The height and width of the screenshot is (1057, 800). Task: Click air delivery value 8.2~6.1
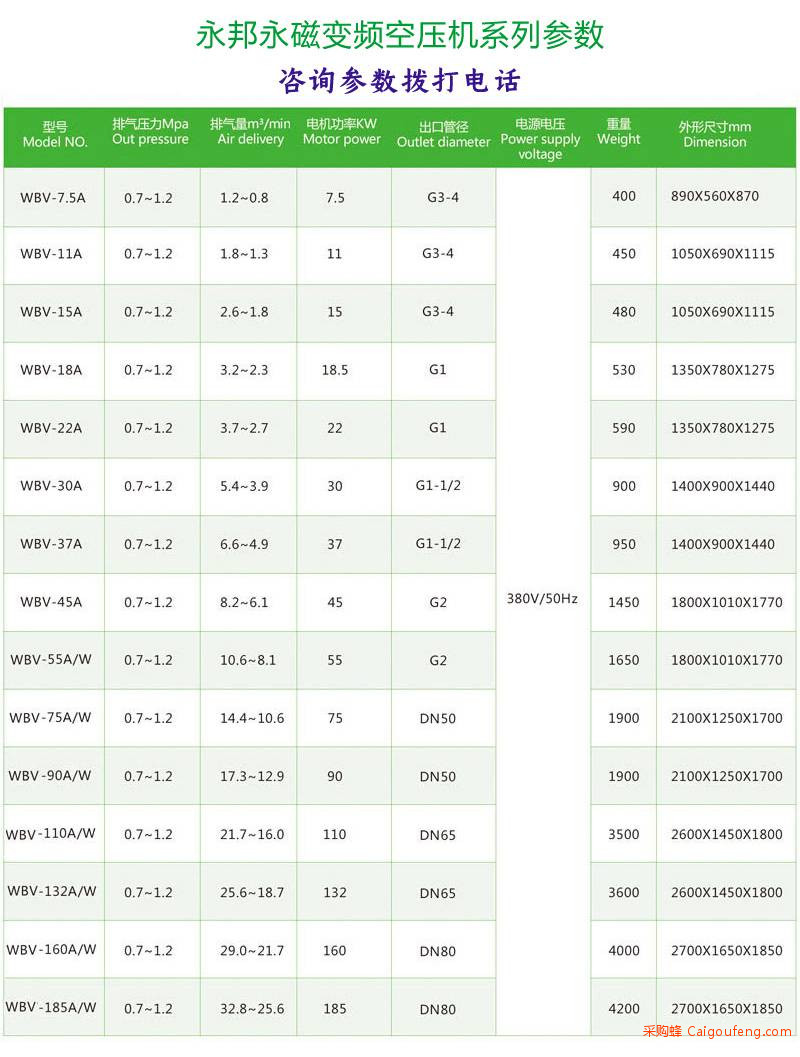coord(244,602)
